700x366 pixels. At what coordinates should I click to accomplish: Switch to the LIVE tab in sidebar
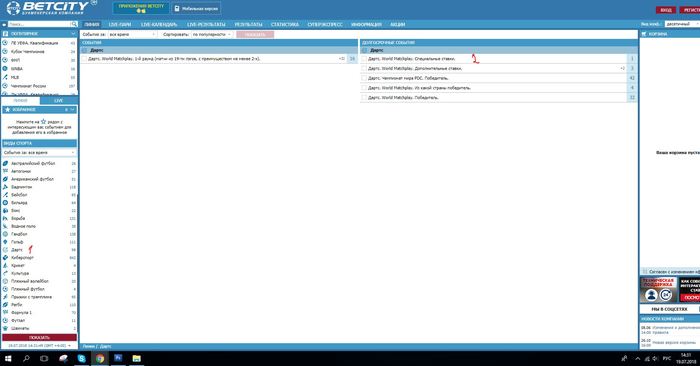58,101
